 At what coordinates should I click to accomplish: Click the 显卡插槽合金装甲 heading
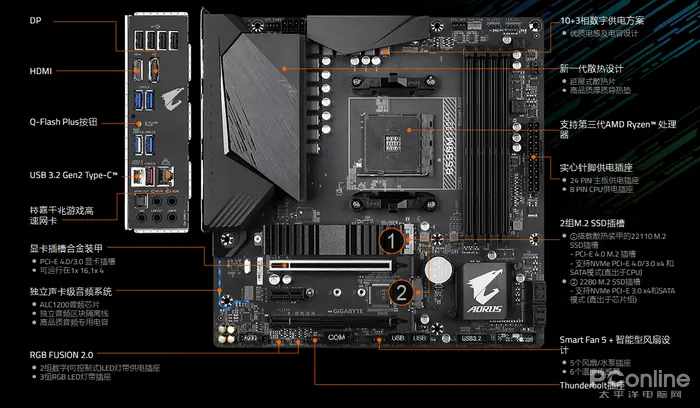(x=66, y=248)
